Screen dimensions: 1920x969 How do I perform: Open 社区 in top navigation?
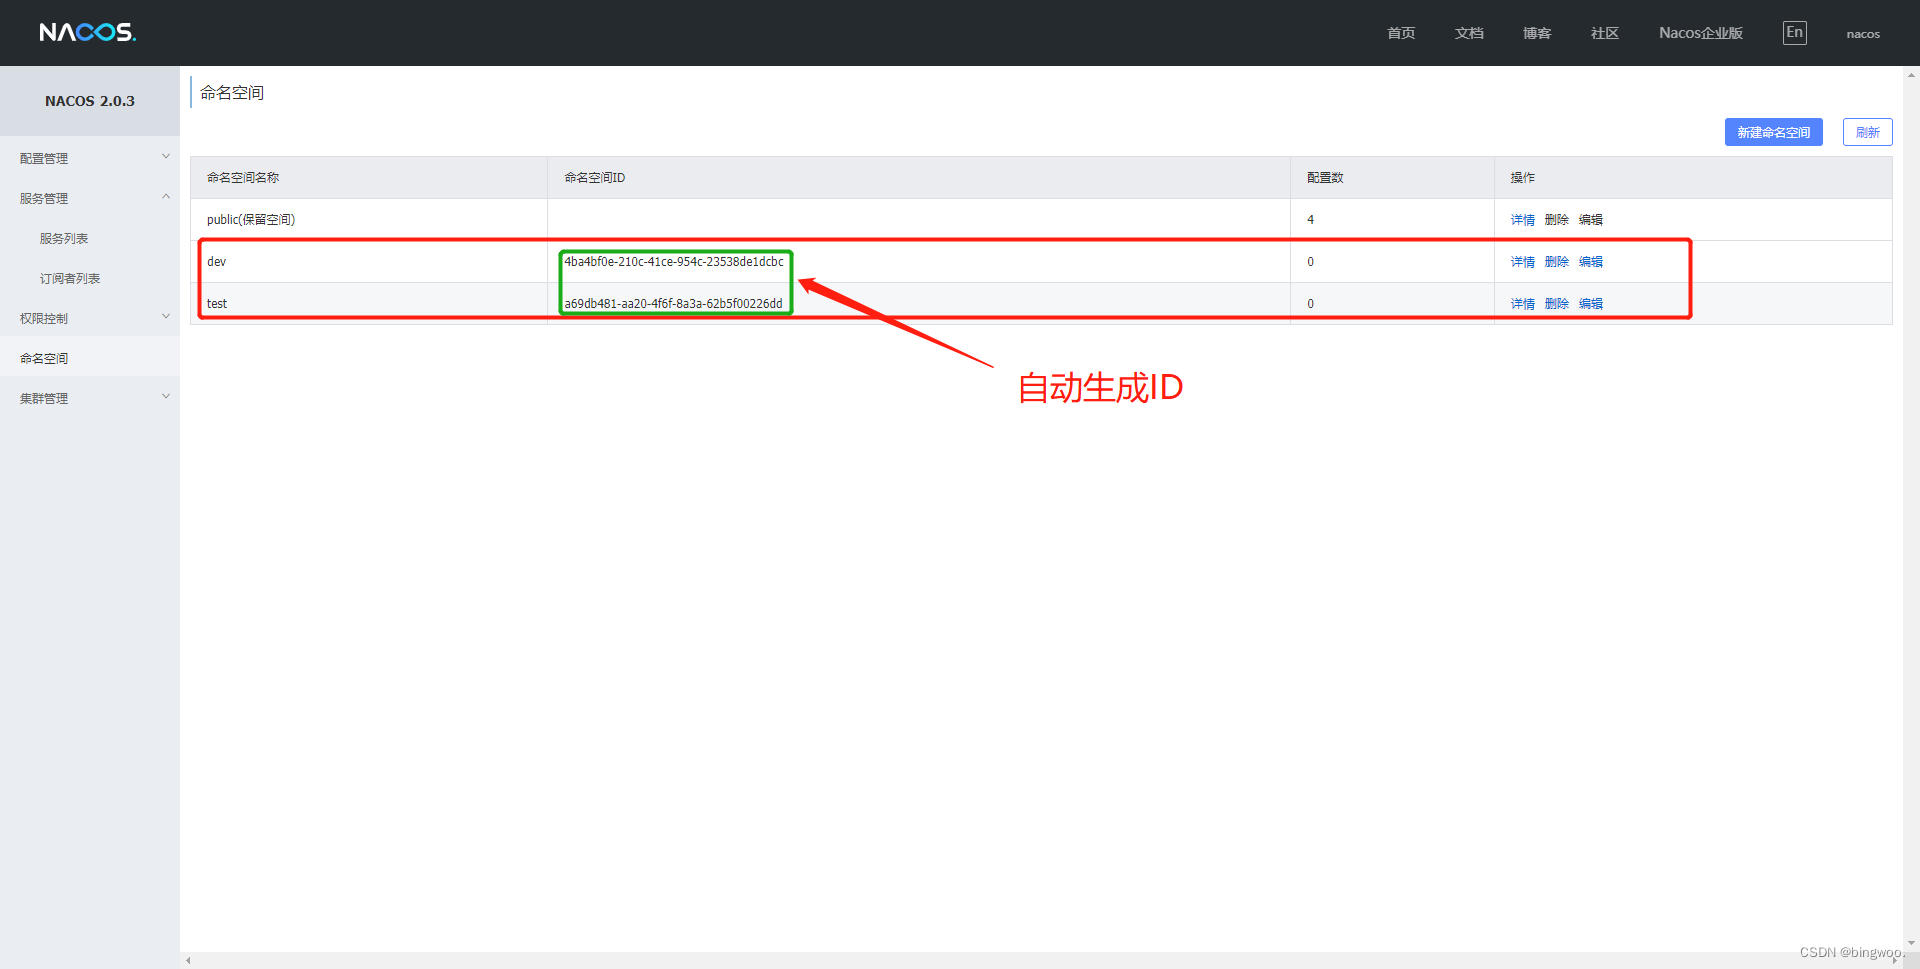point(1605,33)
